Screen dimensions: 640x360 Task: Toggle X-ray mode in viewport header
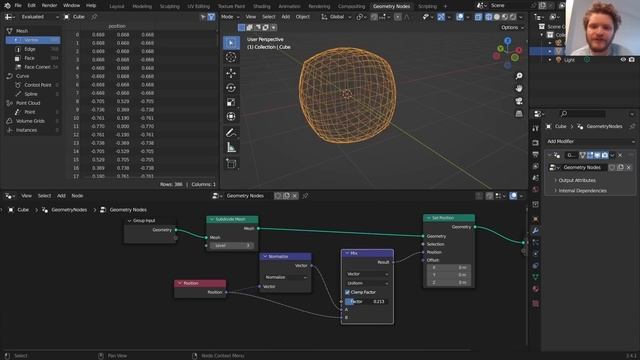(478, 17)
